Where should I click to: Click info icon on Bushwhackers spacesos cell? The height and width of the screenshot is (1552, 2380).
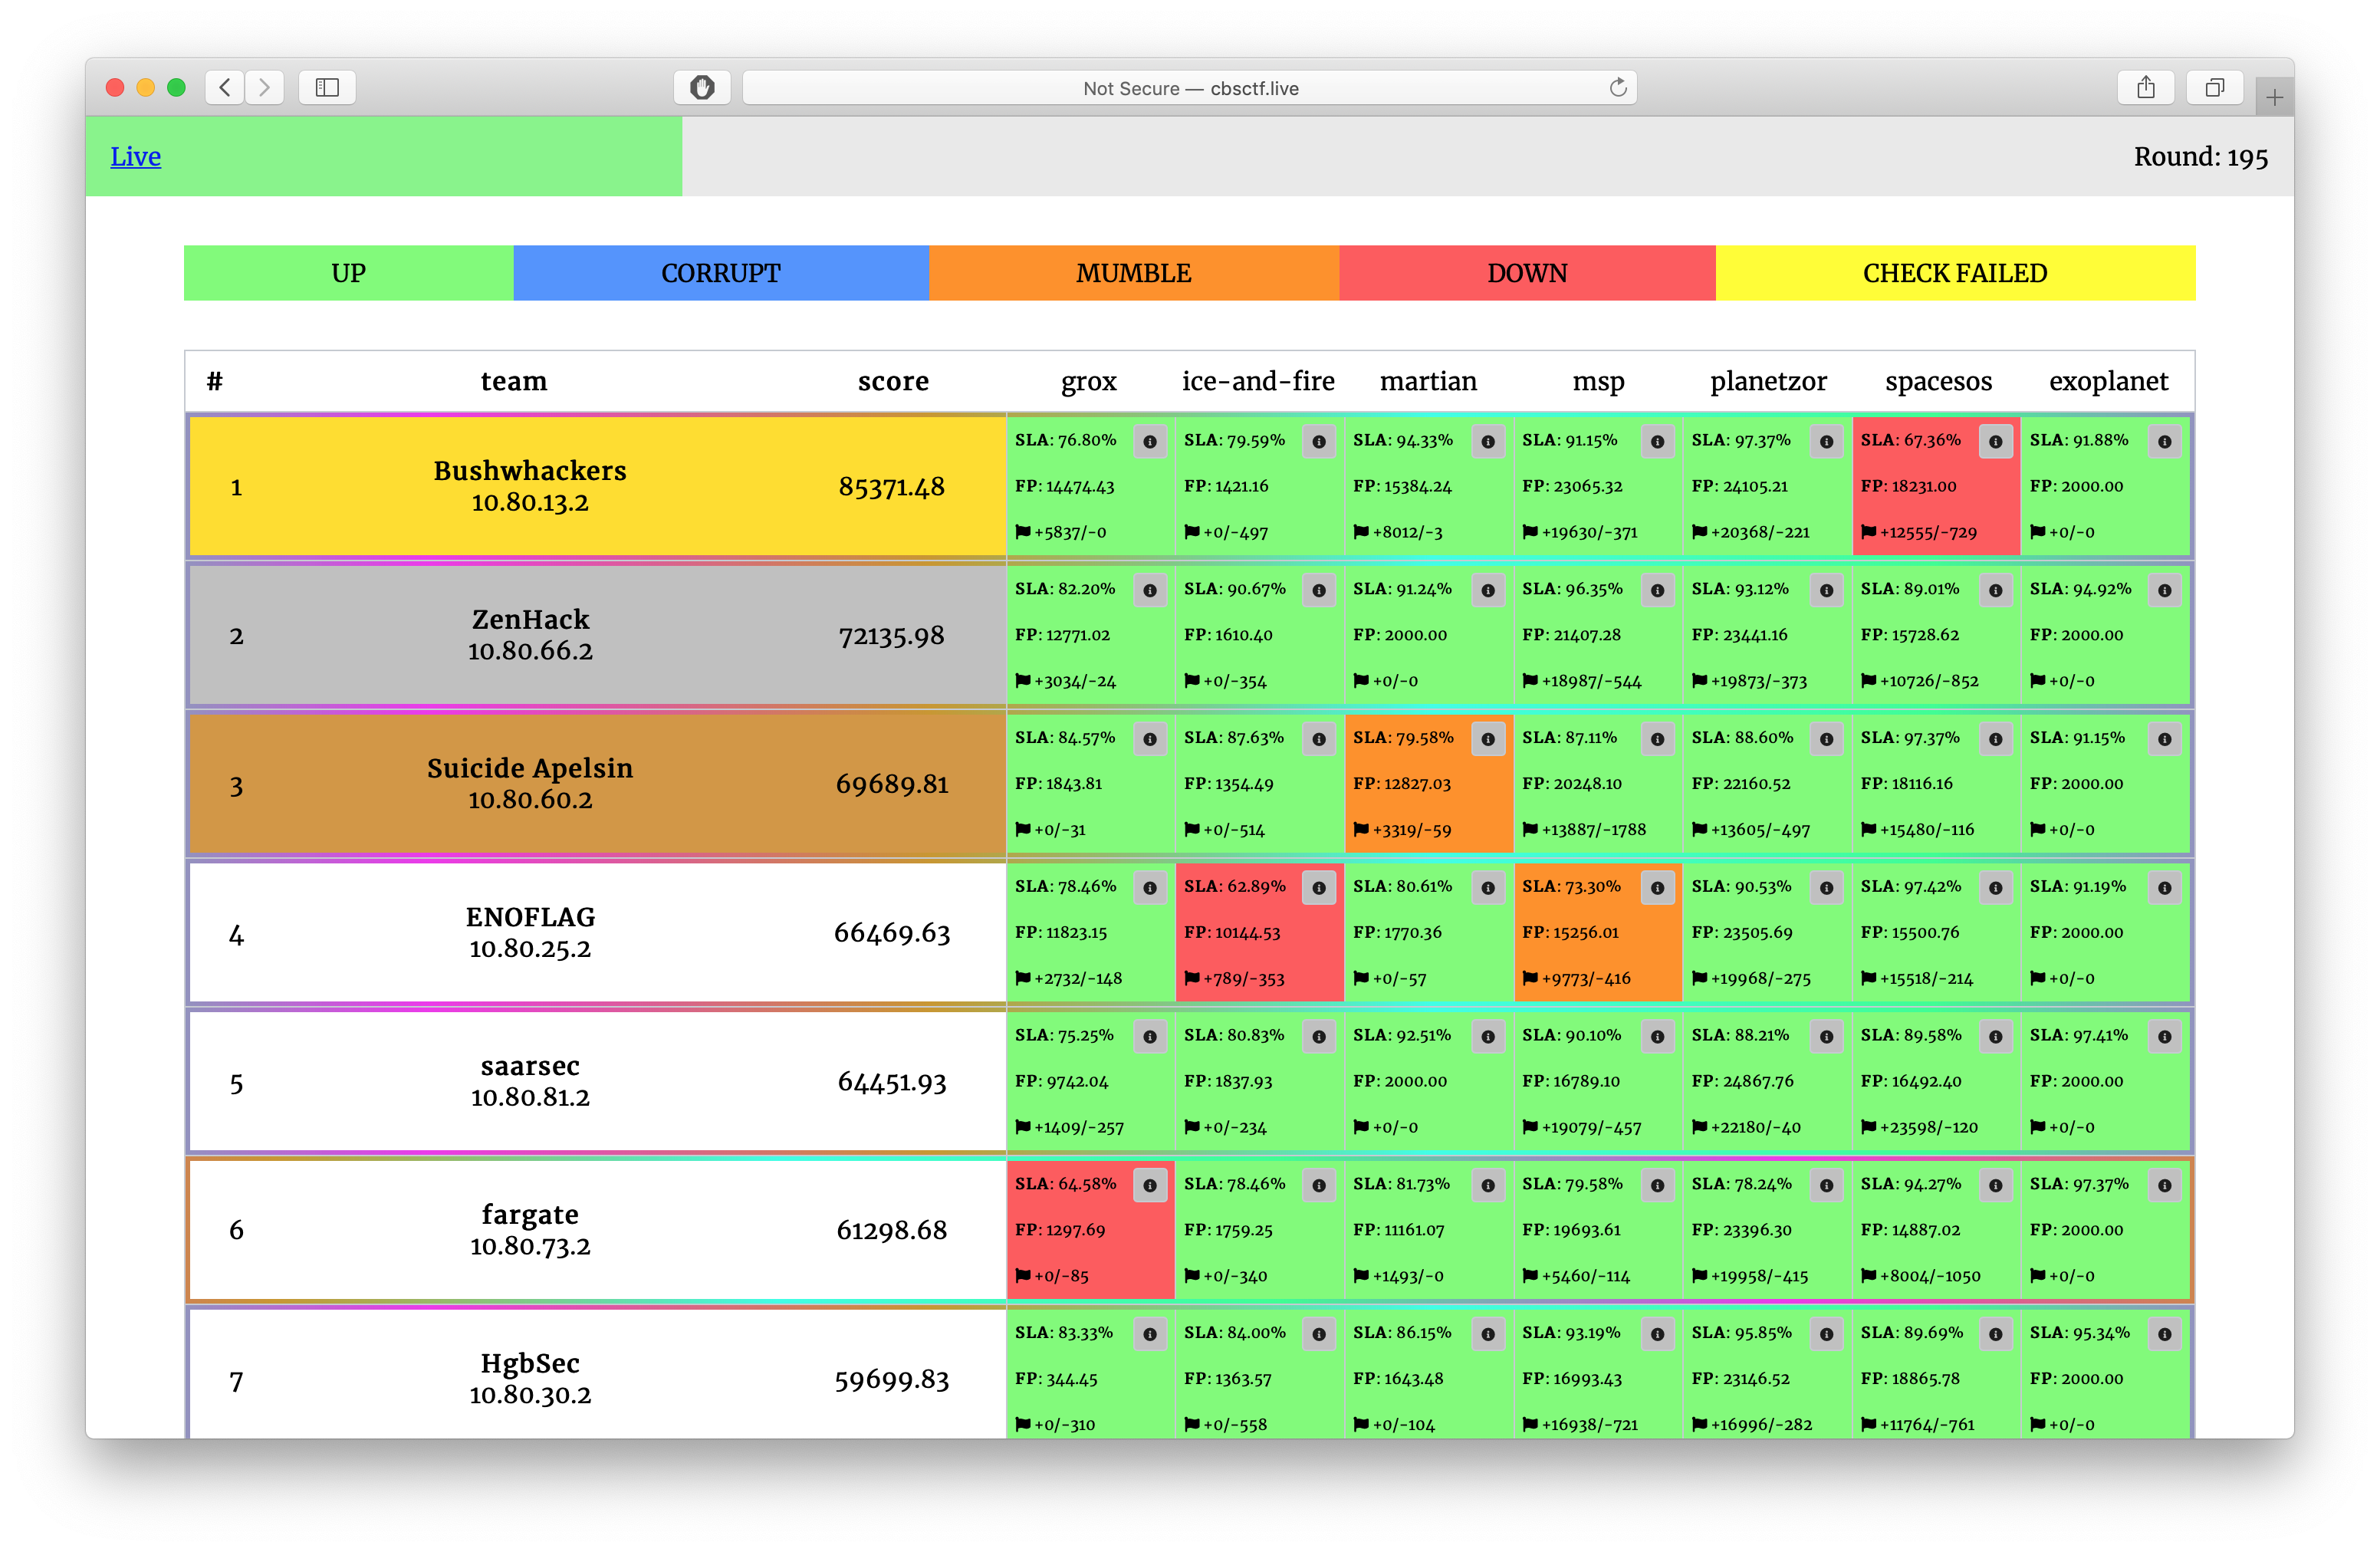(x=1995, y=441)
